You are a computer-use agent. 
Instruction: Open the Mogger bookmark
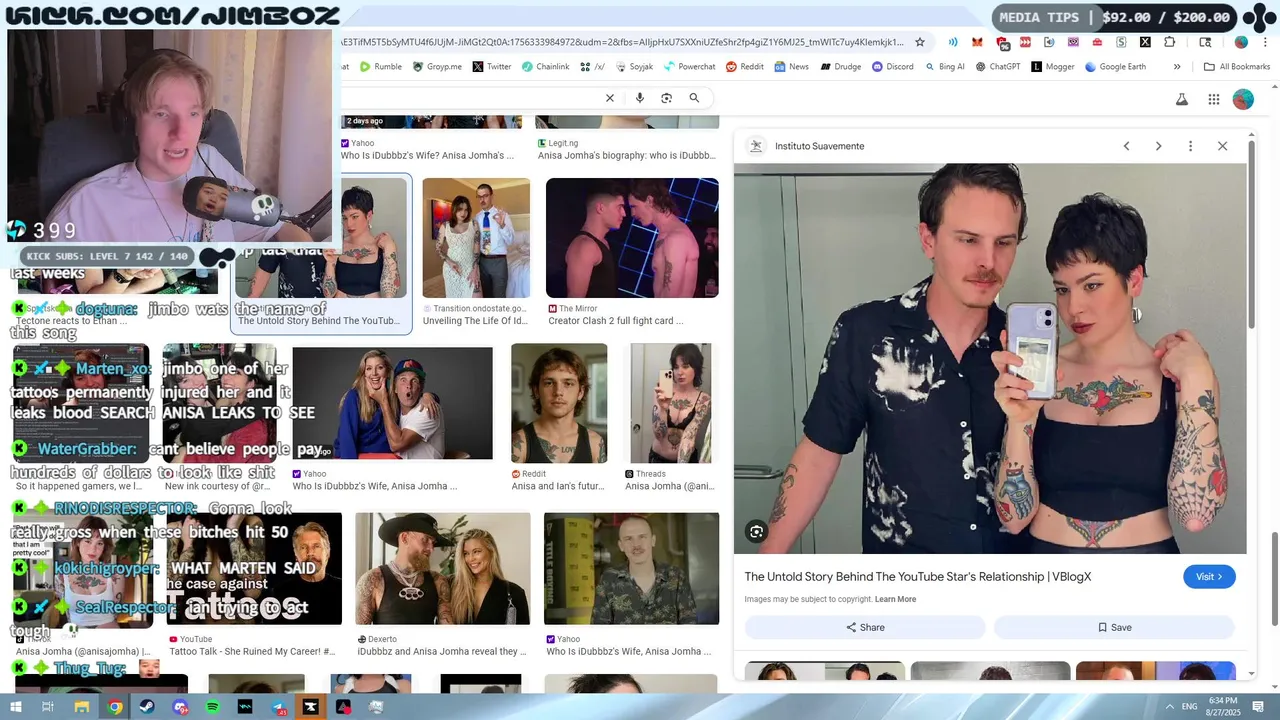[x=1053, y=67]
